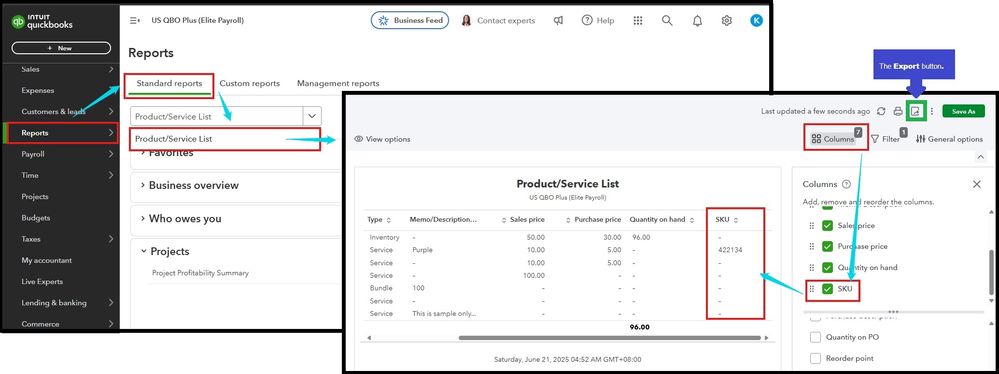Open the Columns options button

tap(834, 139)
